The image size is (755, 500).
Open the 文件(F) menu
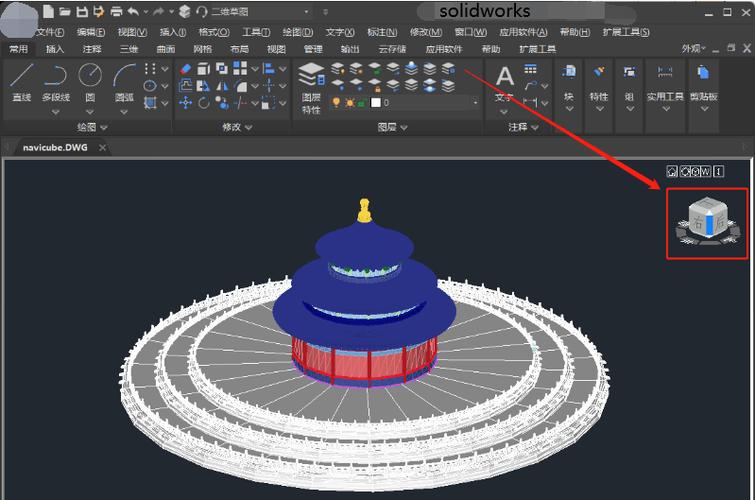pyautogui.click(x=50, y=32)
